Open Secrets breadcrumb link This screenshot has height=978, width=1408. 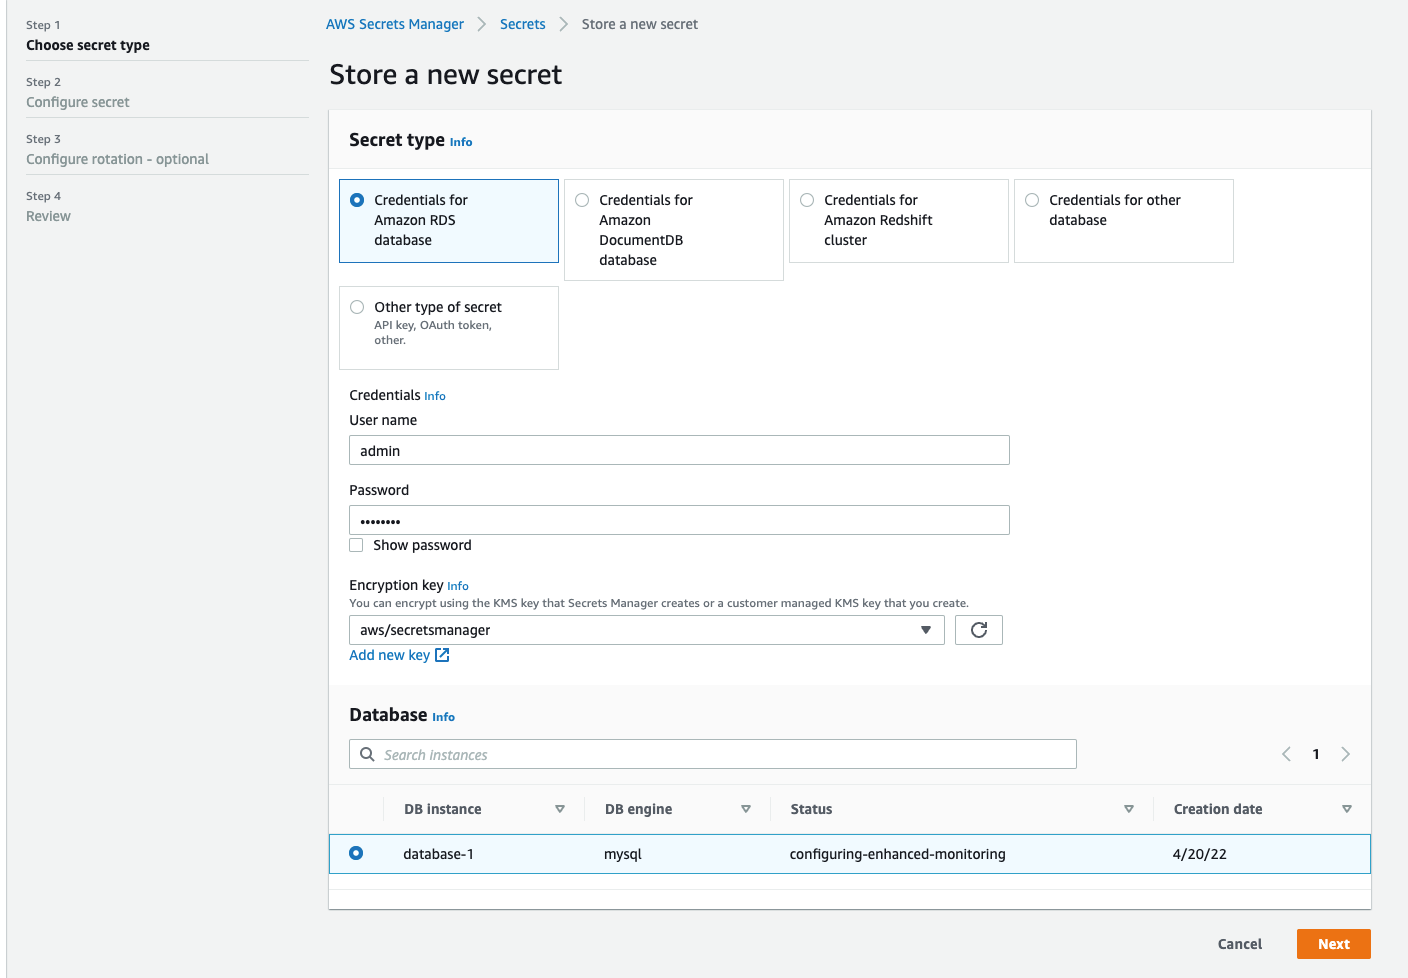tap(522, 24)
